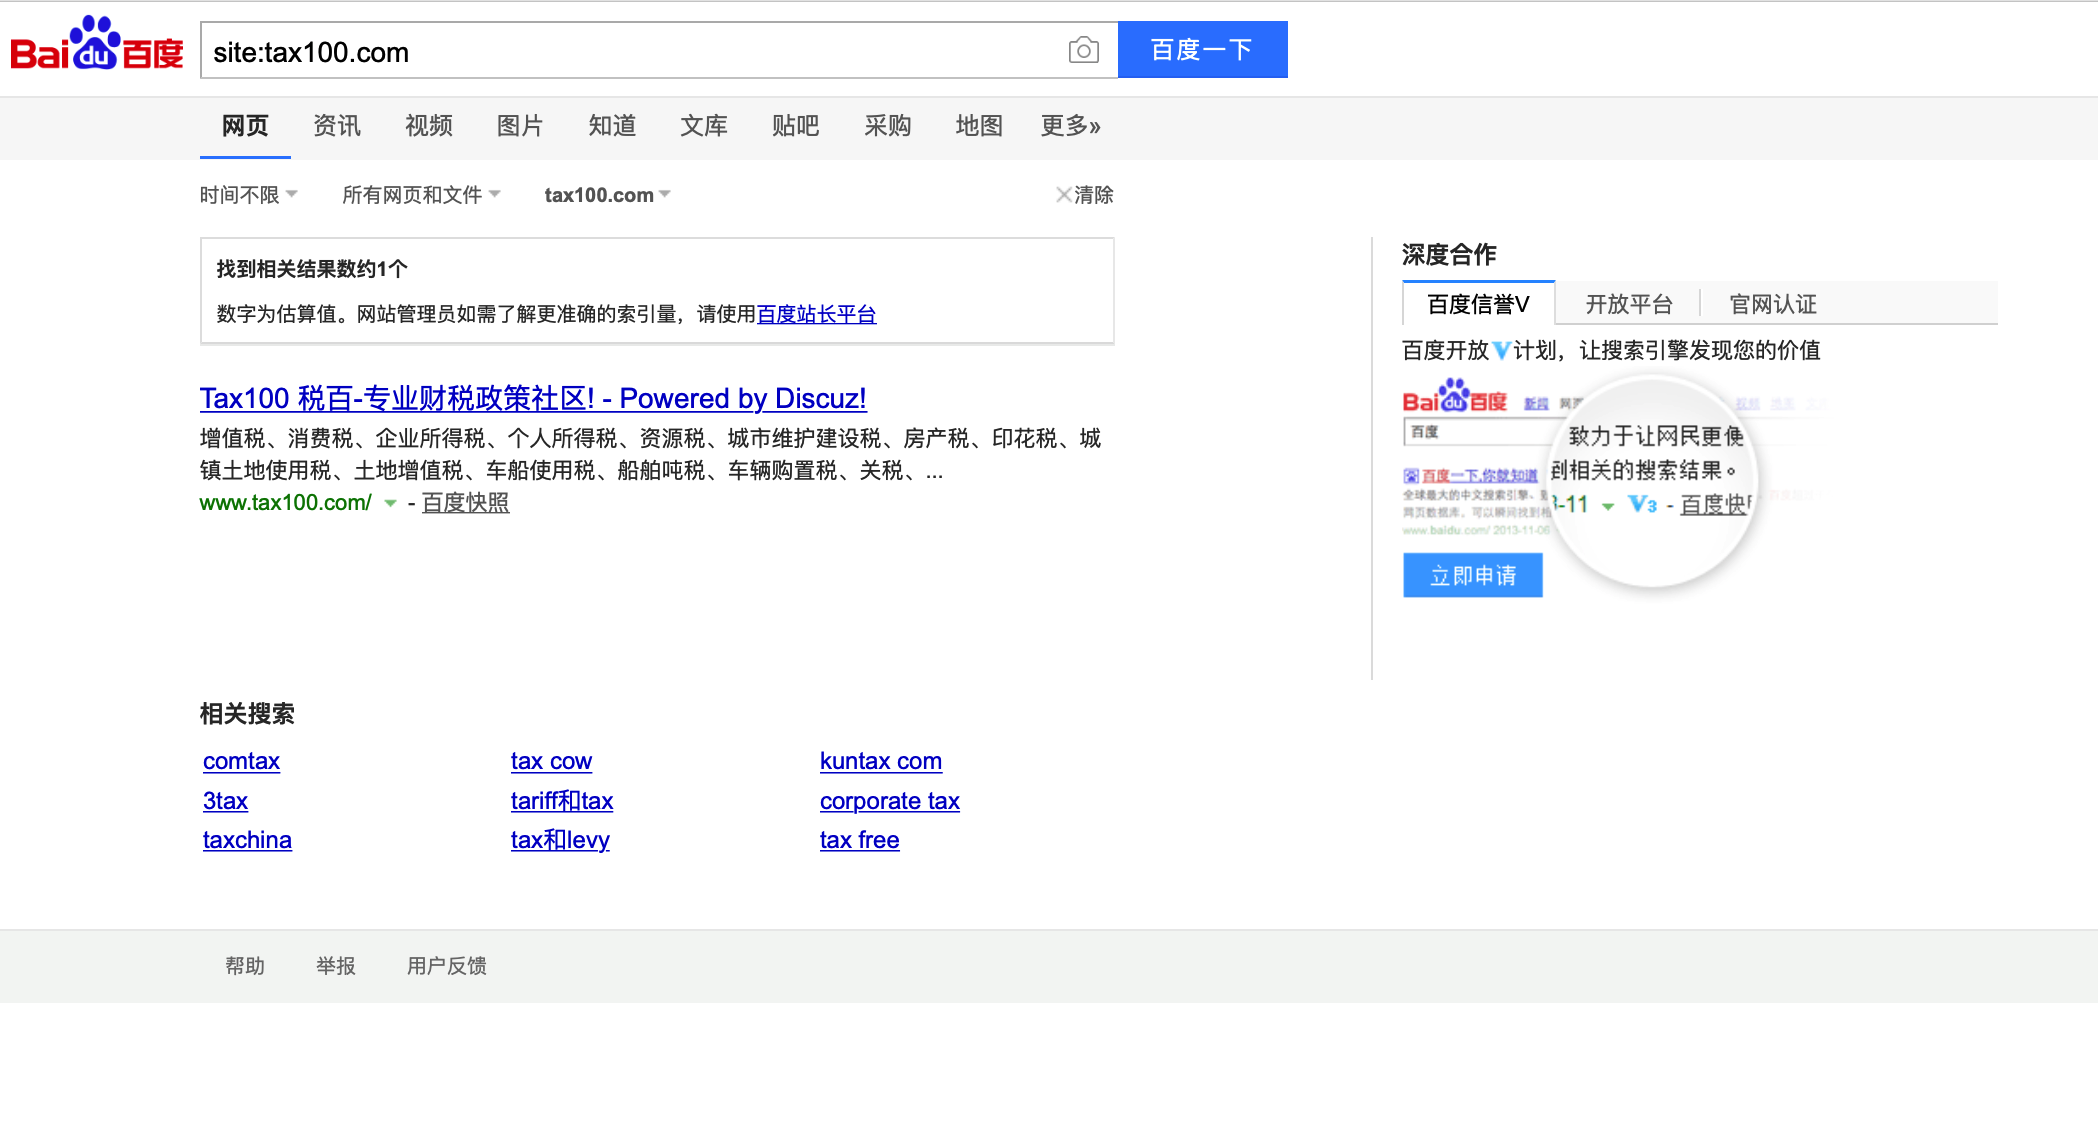This screenshot has width=2098, height=1144.
Task: Open related search tariff和tax
Action: click(562, 801)
